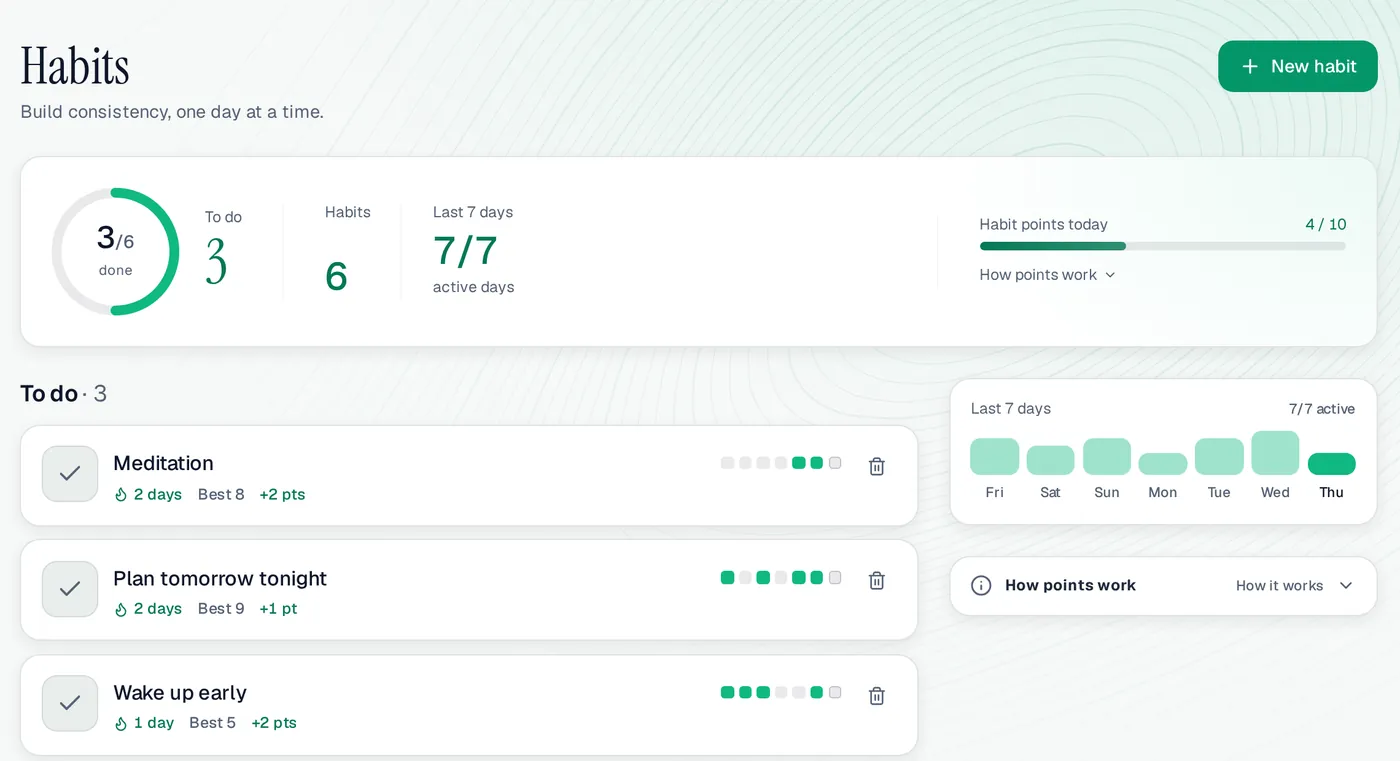Click the Meditation streak flame icon
Viewport: 1400px width, 761px height.
(x=121, y=495)
